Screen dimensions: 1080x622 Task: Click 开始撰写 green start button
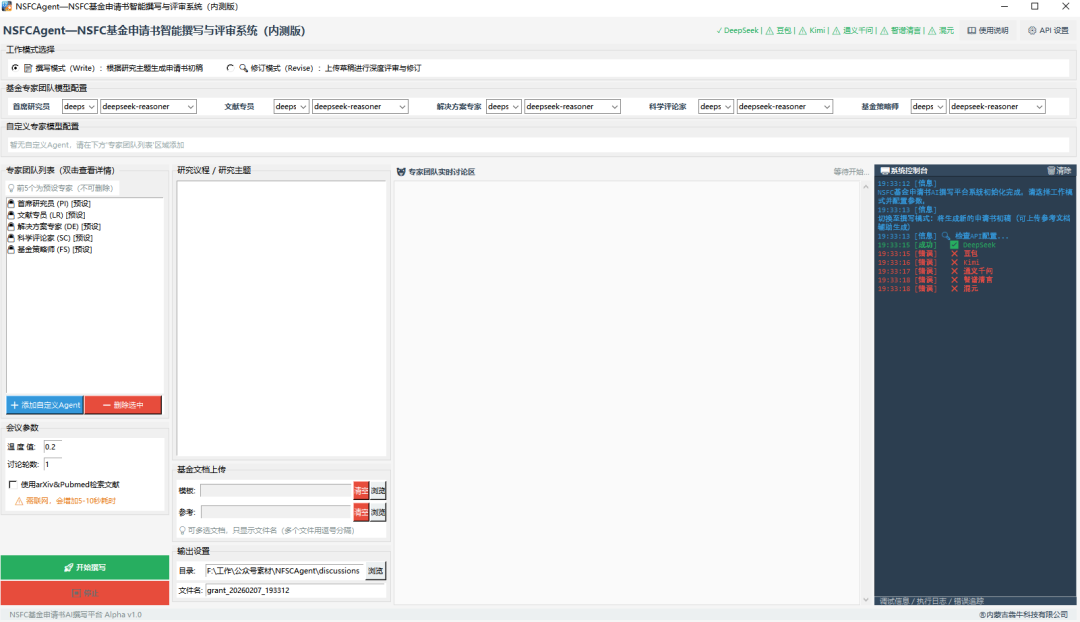[85, 568]
